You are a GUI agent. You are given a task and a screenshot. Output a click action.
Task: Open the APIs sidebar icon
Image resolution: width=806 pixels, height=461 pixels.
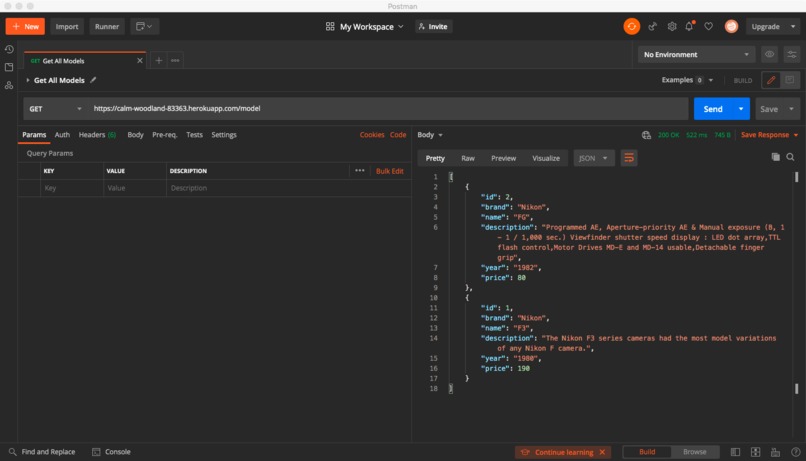pyautogui.click(x=9, y=85)
